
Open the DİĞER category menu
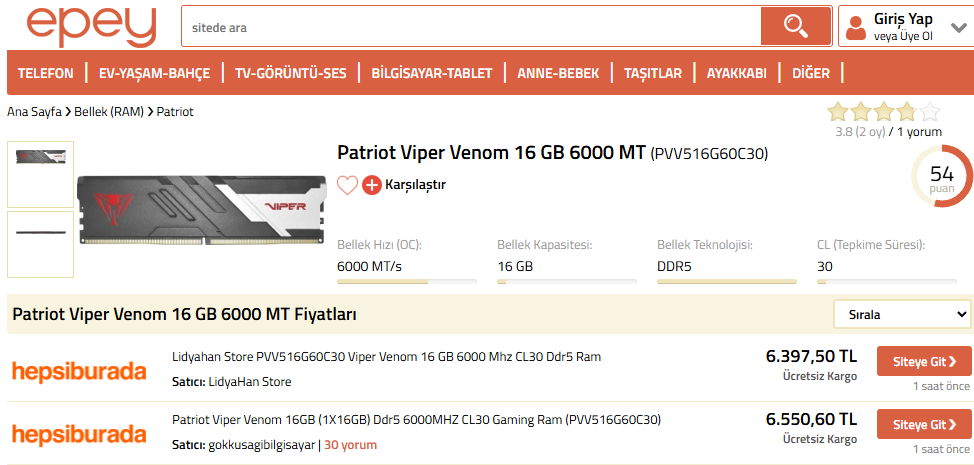click(810, 73)
